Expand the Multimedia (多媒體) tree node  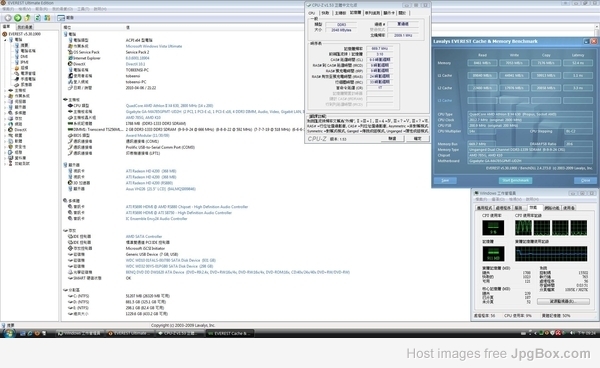pyautogui.click(x=5, y=113)
